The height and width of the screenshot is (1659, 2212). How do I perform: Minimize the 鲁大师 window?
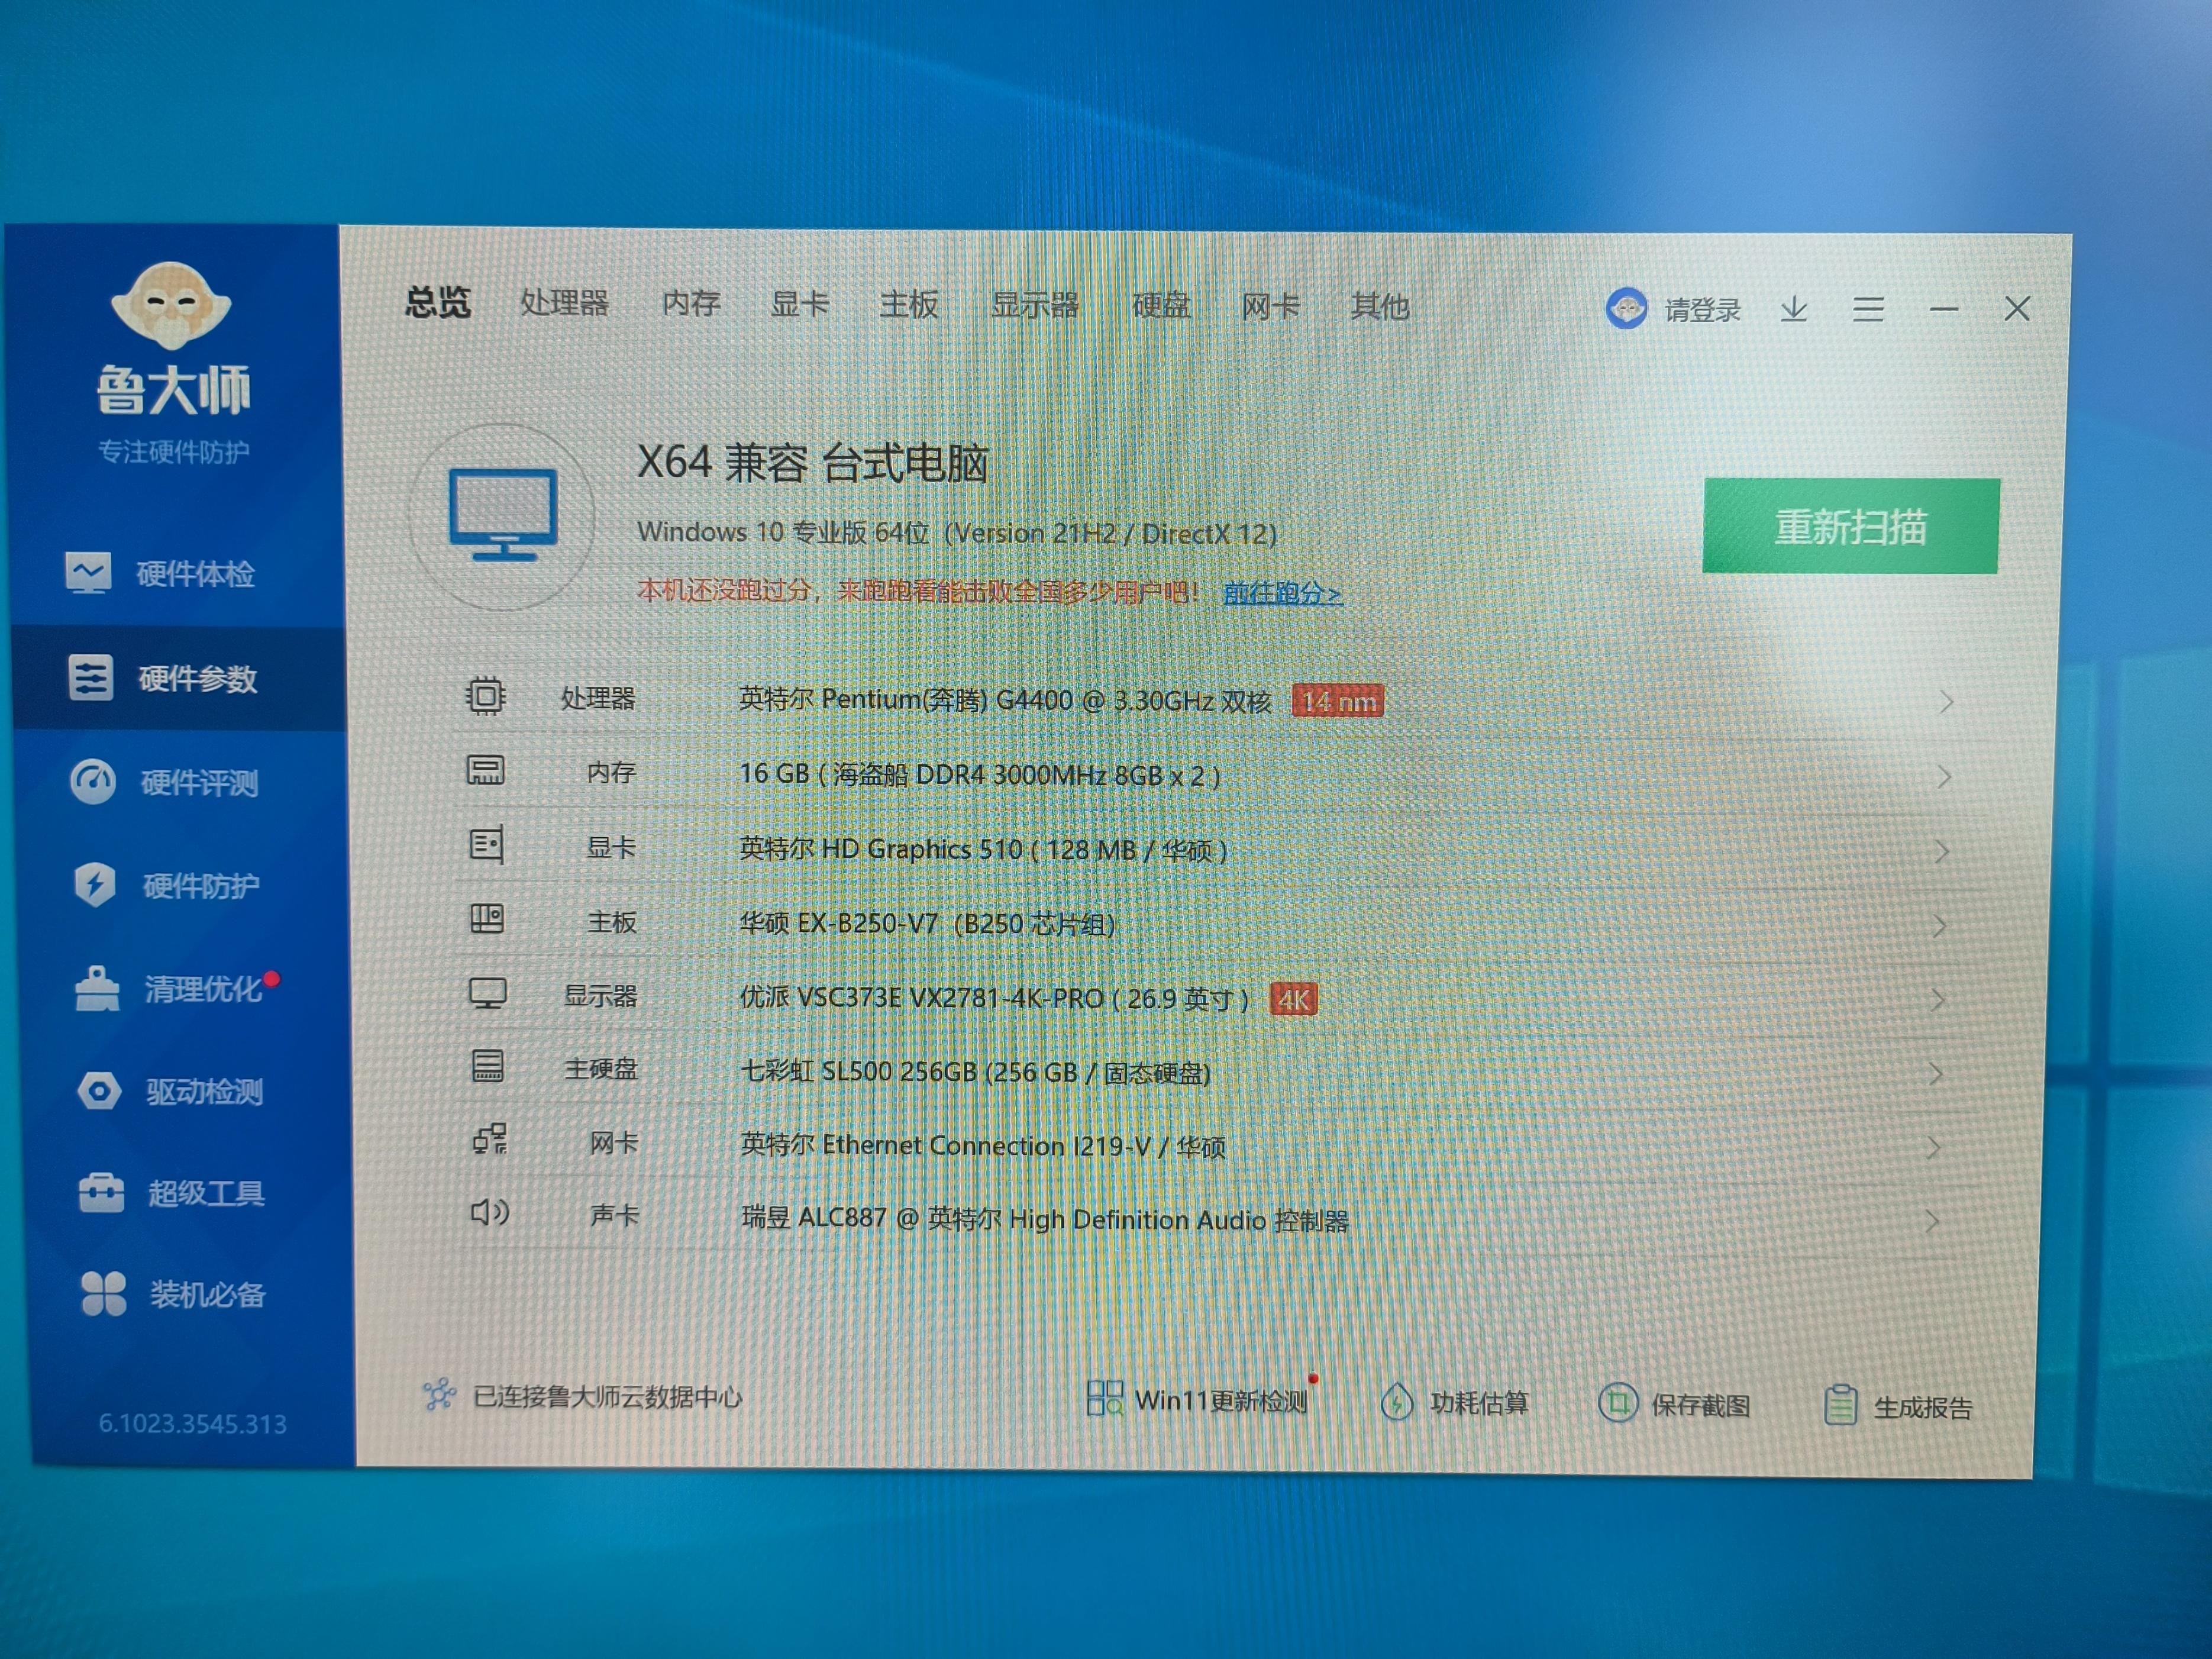point(1943,309)
